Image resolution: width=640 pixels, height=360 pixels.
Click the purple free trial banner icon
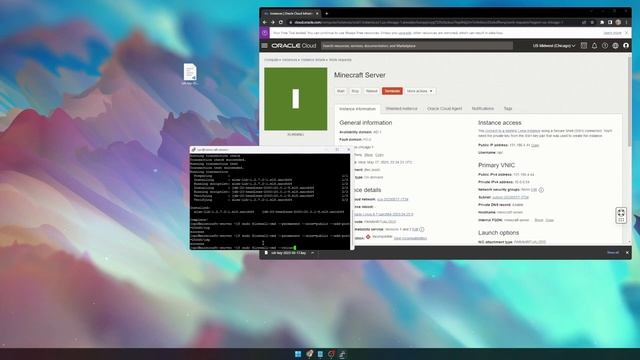tap(264, 33)
